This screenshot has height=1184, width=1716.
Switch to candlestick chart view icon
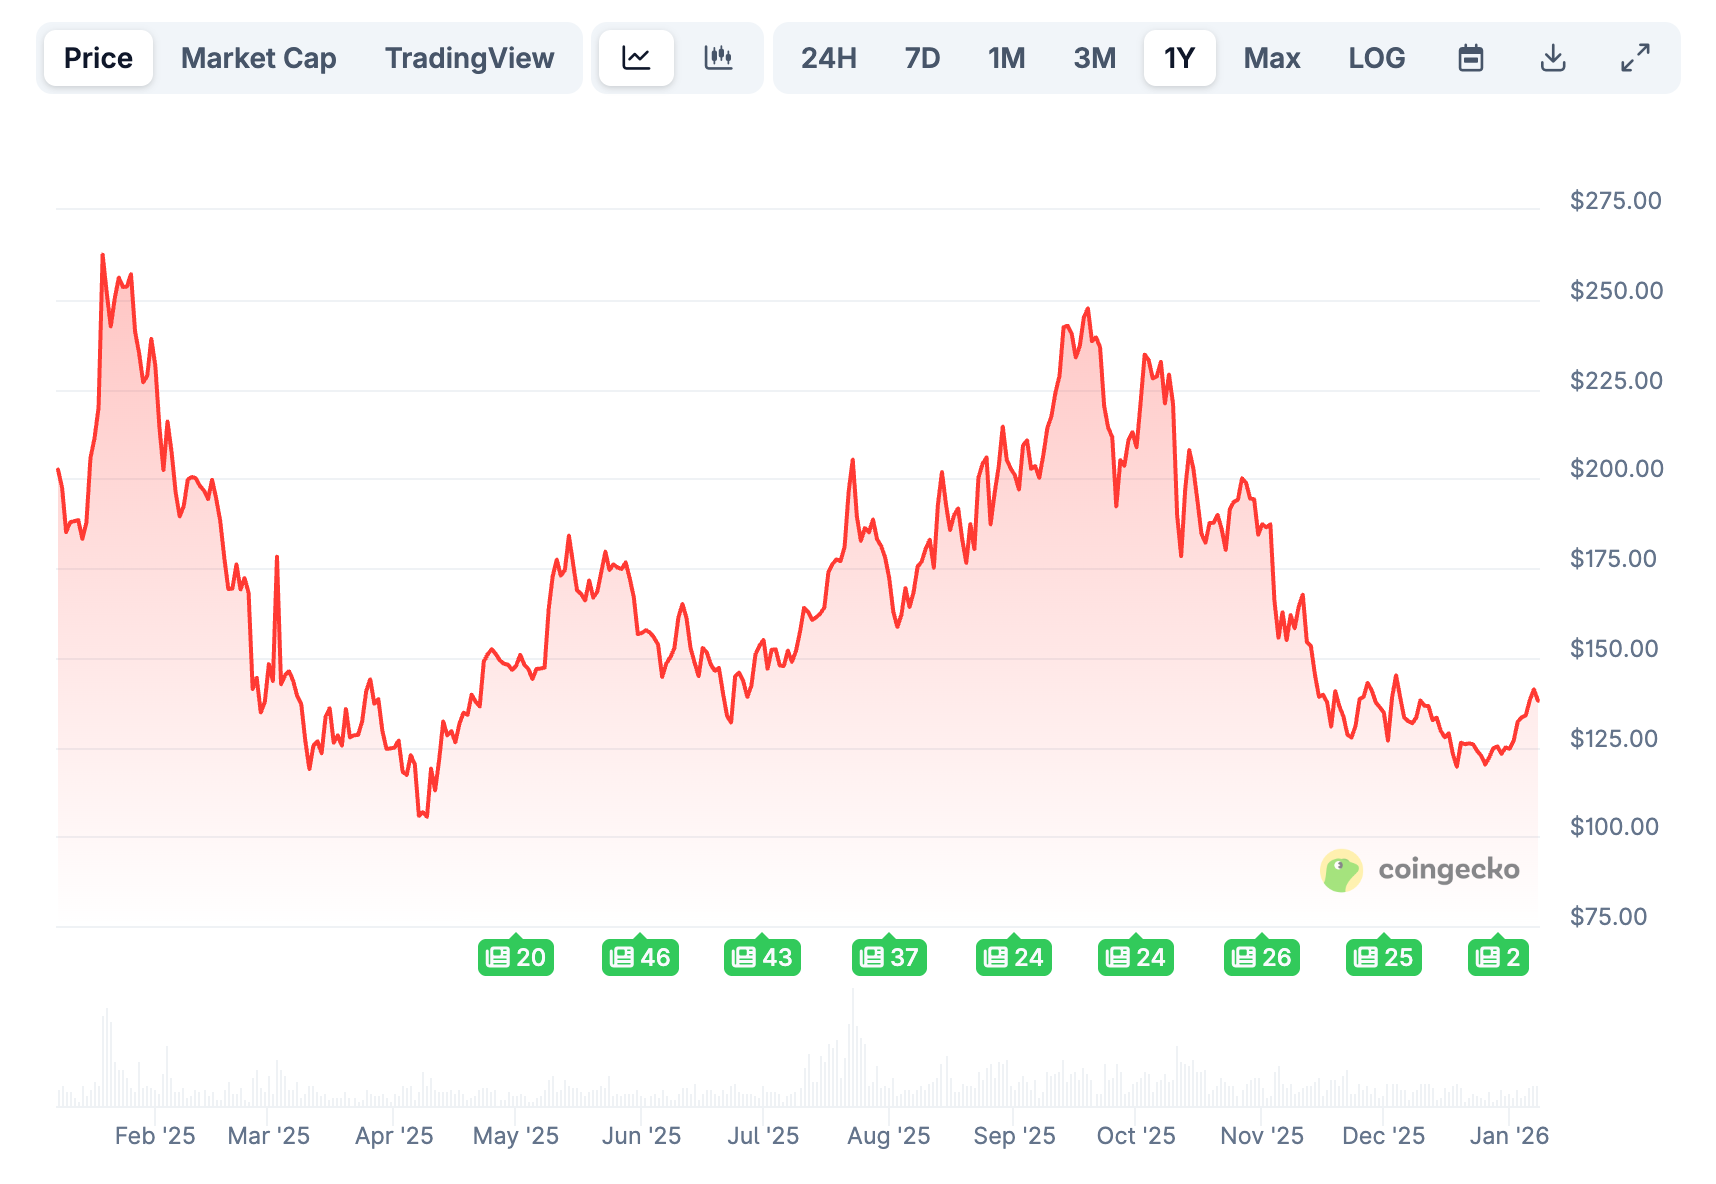tap(718, 58)
